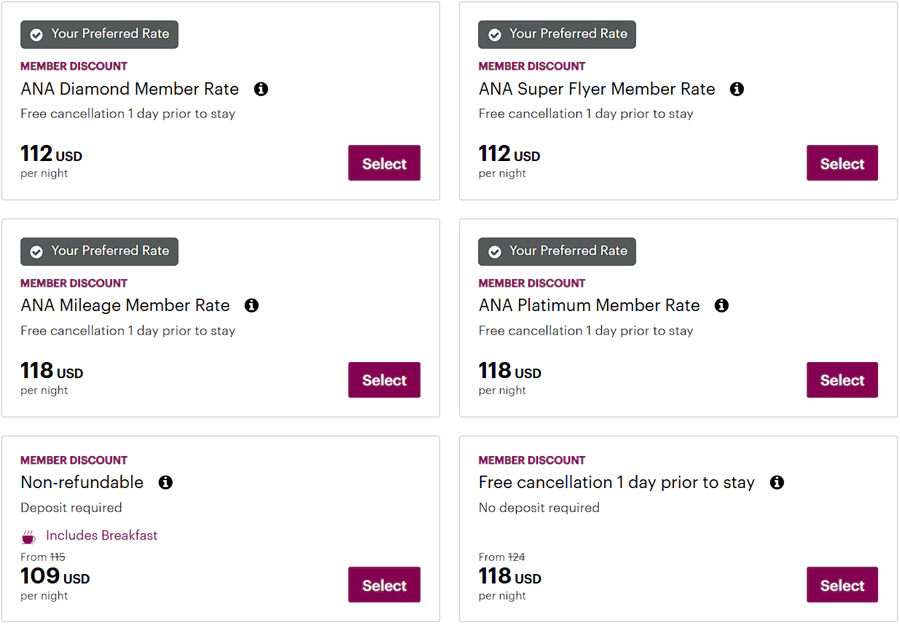Image resolution: width=900 pixels, height=625 pixels.
Task: Click the checkmark on the top-left Preferred Rate badge
Action: [36, 33]
